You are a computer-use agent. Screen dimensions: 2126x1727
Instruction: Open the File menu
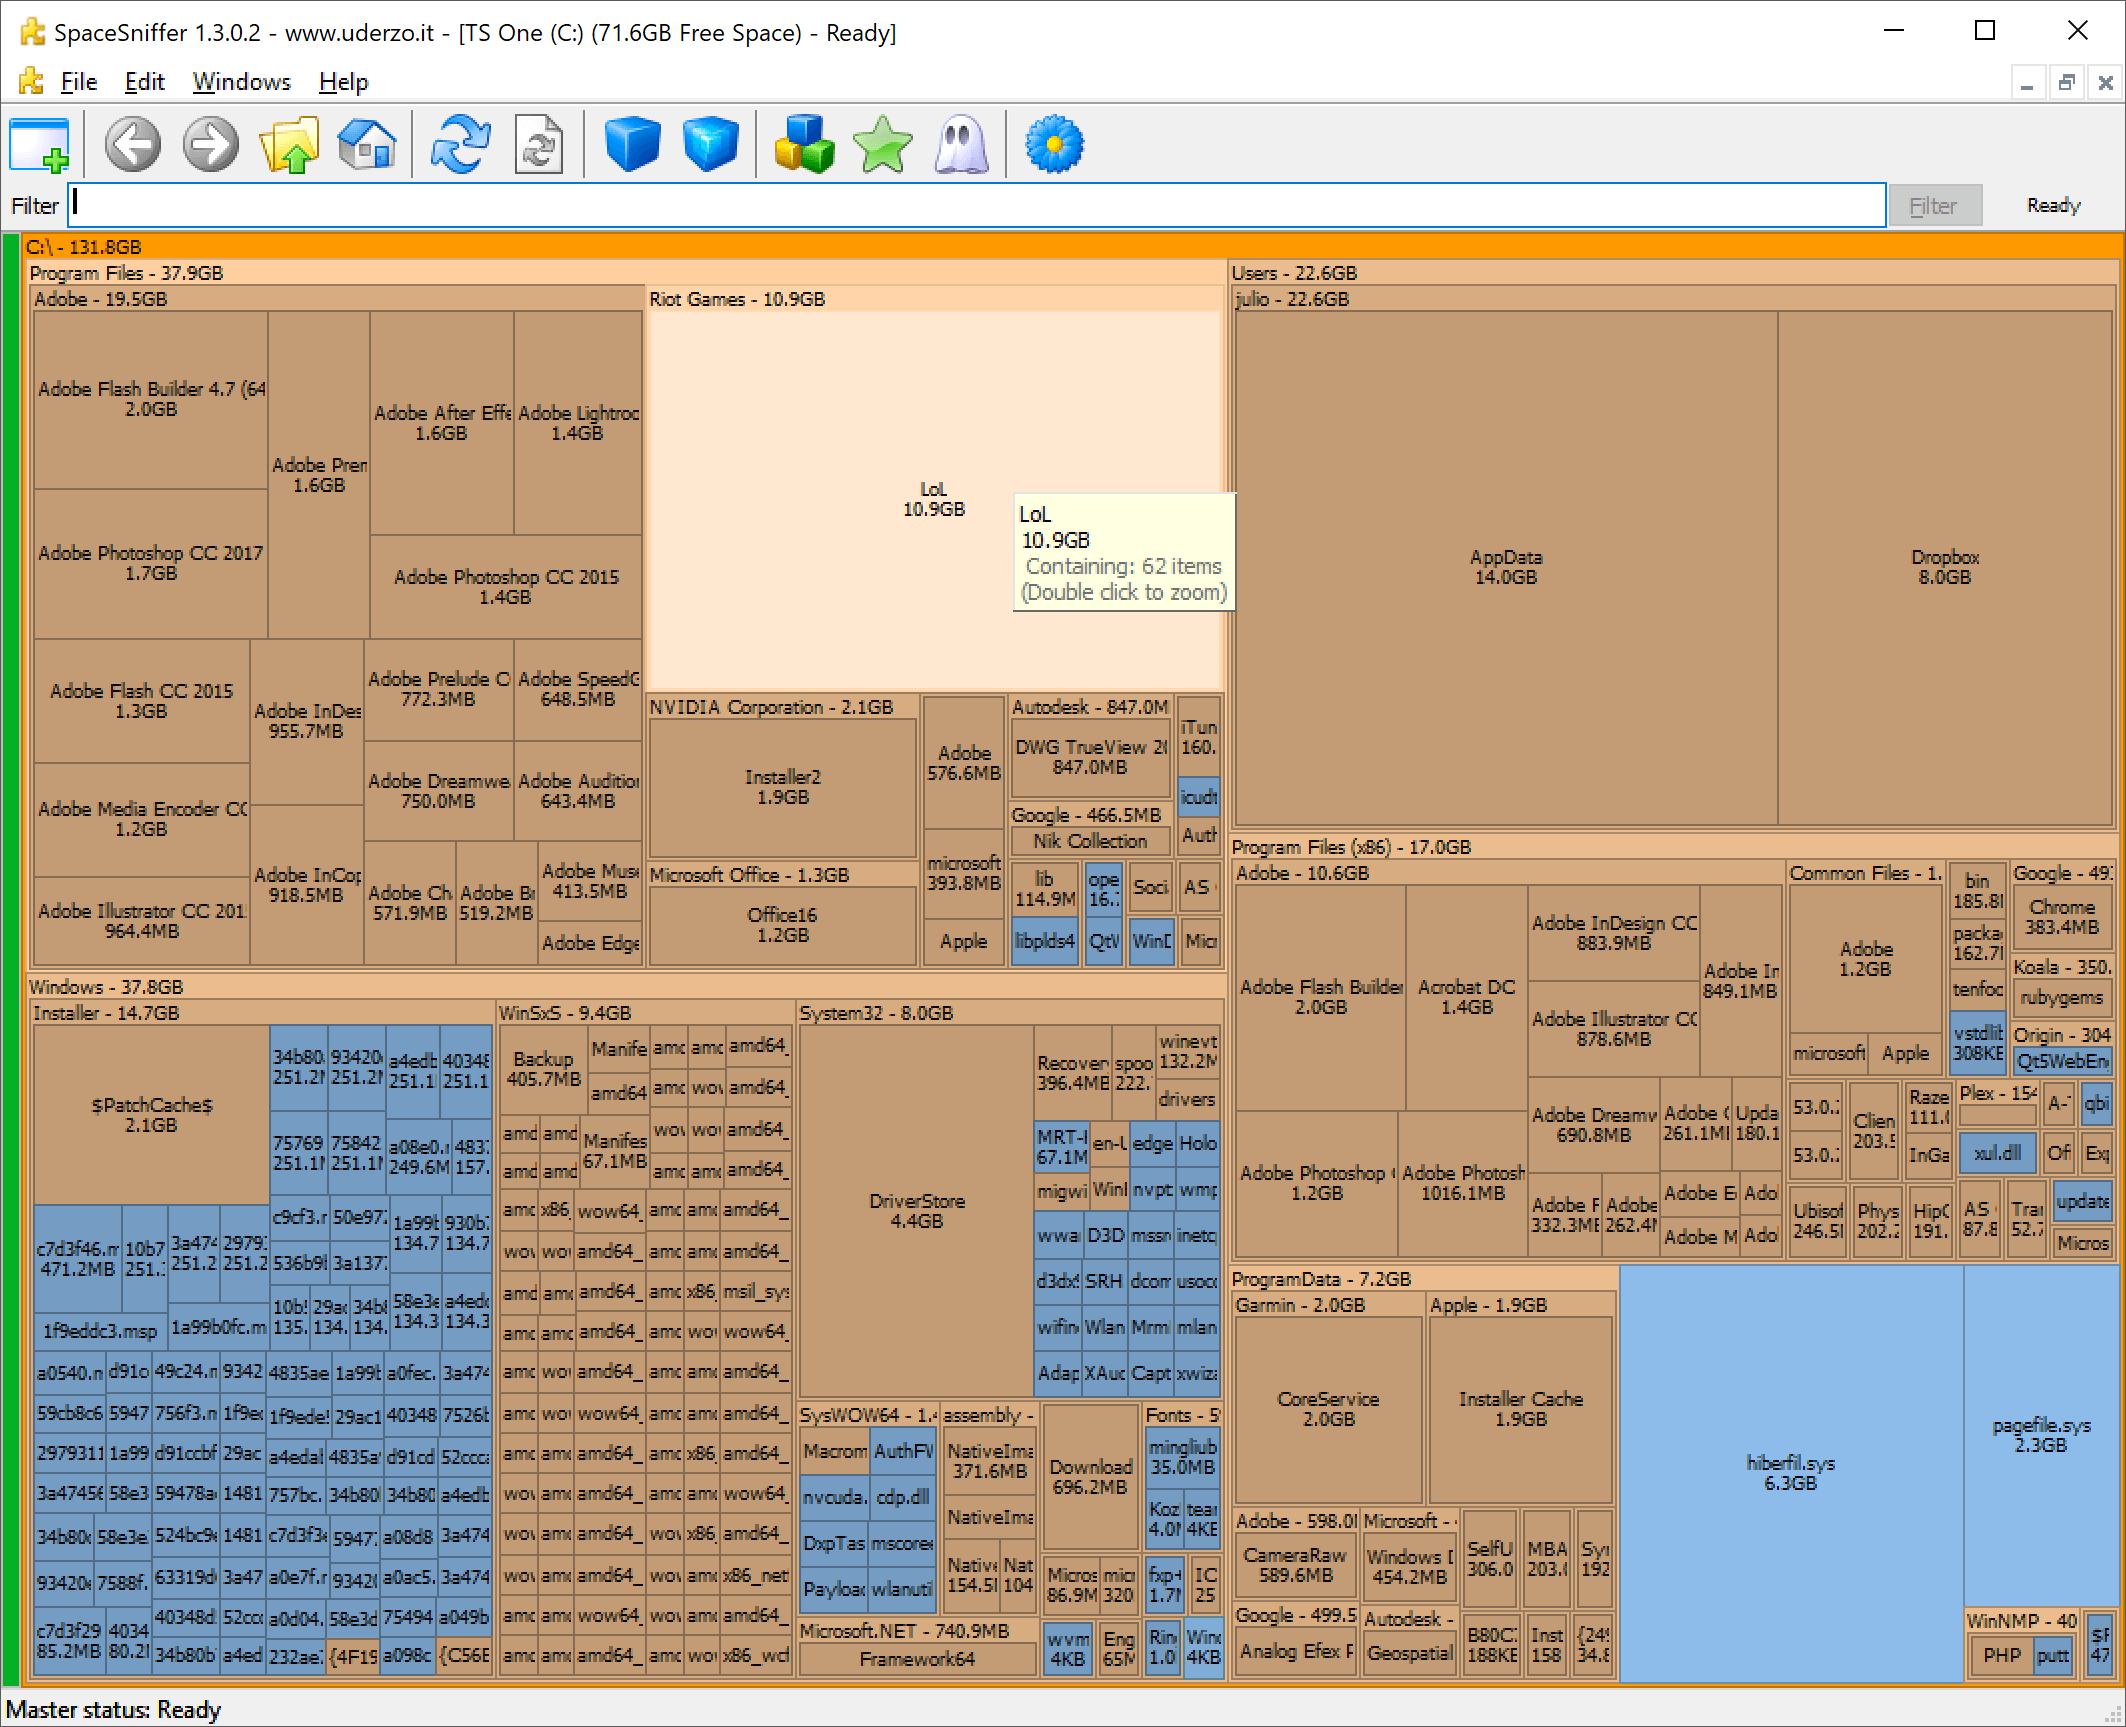point(79,82)
